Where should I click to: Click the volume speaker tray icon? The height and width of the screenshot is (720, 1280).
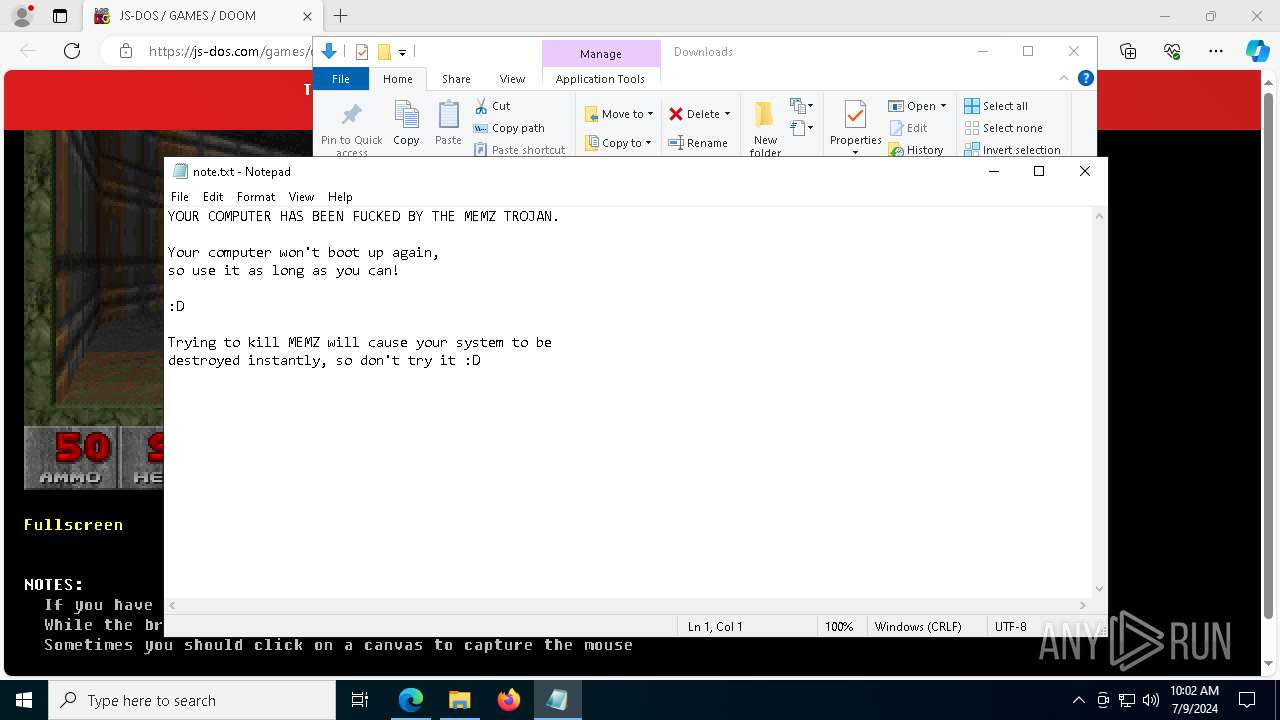(x=1151, y=700)
